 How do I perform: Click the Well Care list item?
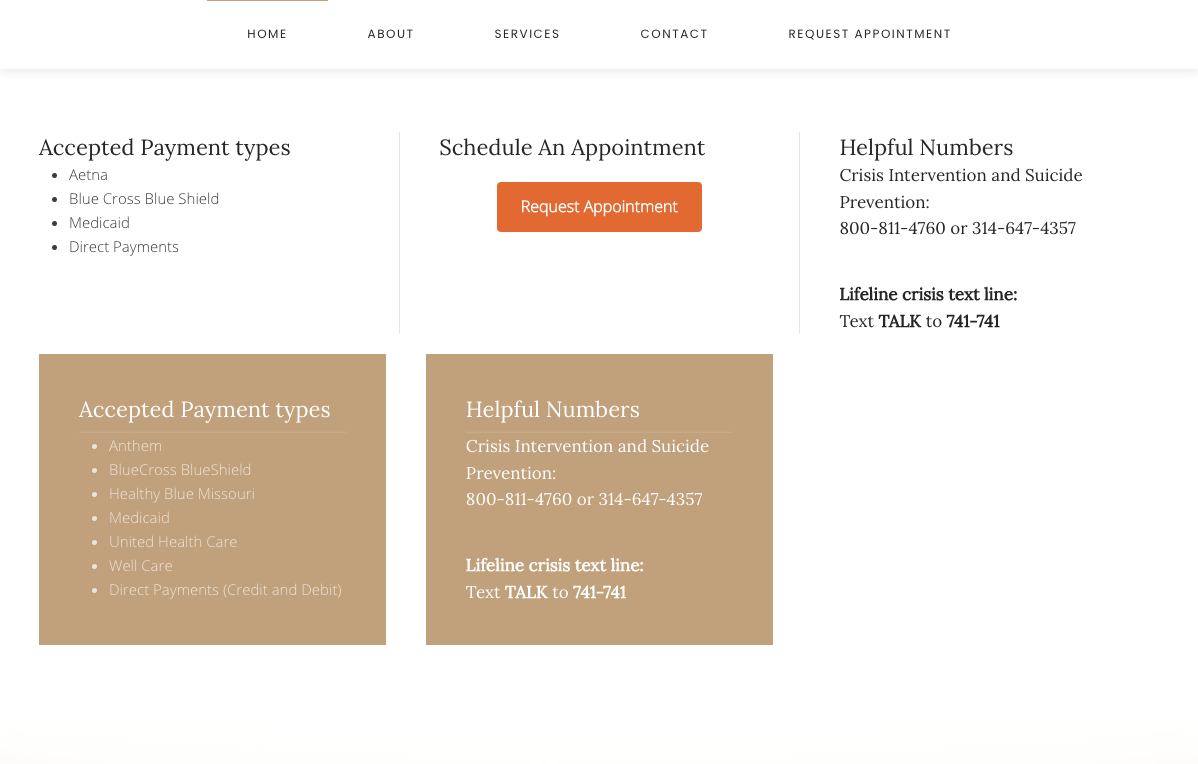(141, 566)
